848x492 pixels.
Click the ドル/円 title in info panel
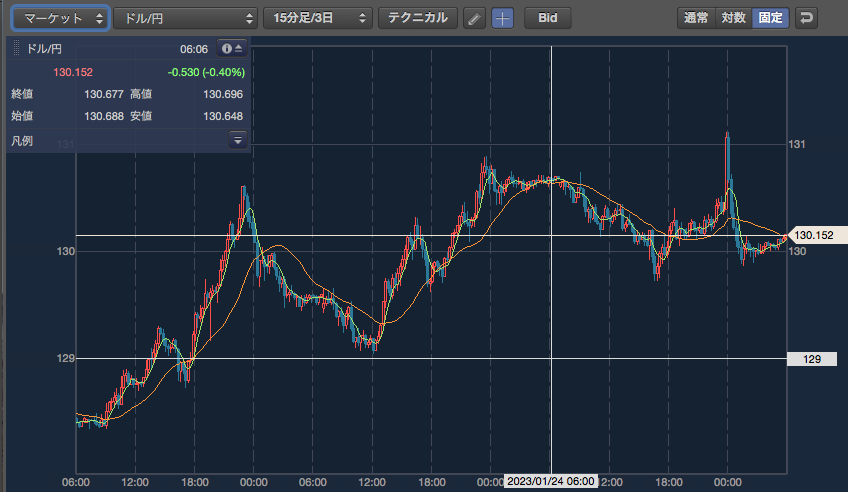pos(44,49)
